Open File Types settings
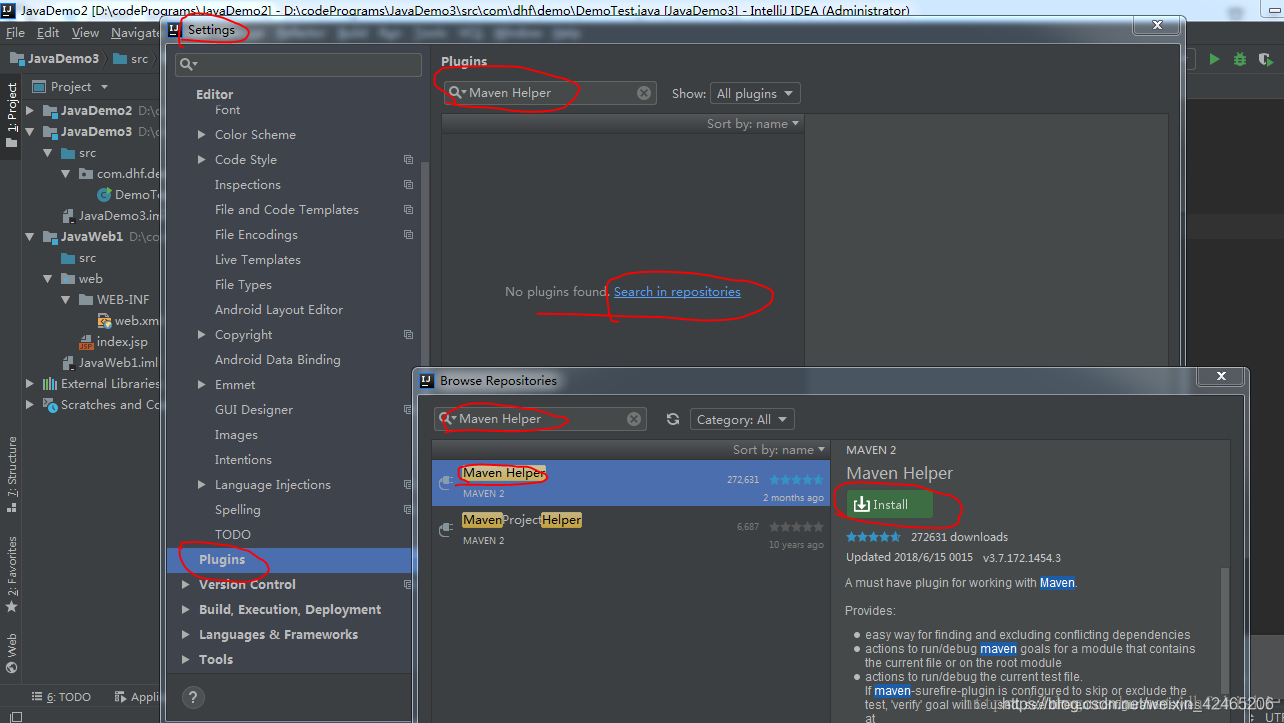 pos(243,285)
